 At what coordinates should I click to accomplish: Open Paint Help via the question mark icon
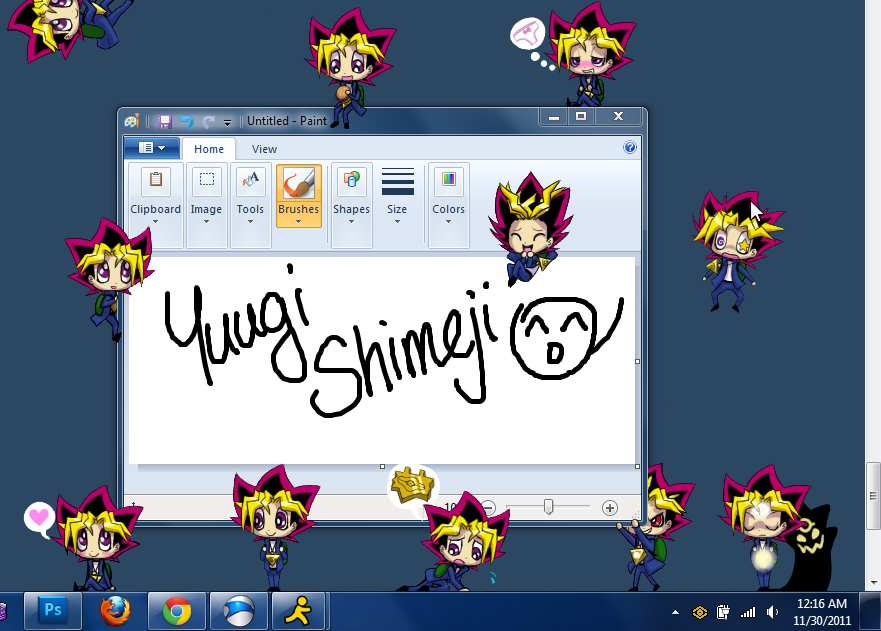[630, 148]
